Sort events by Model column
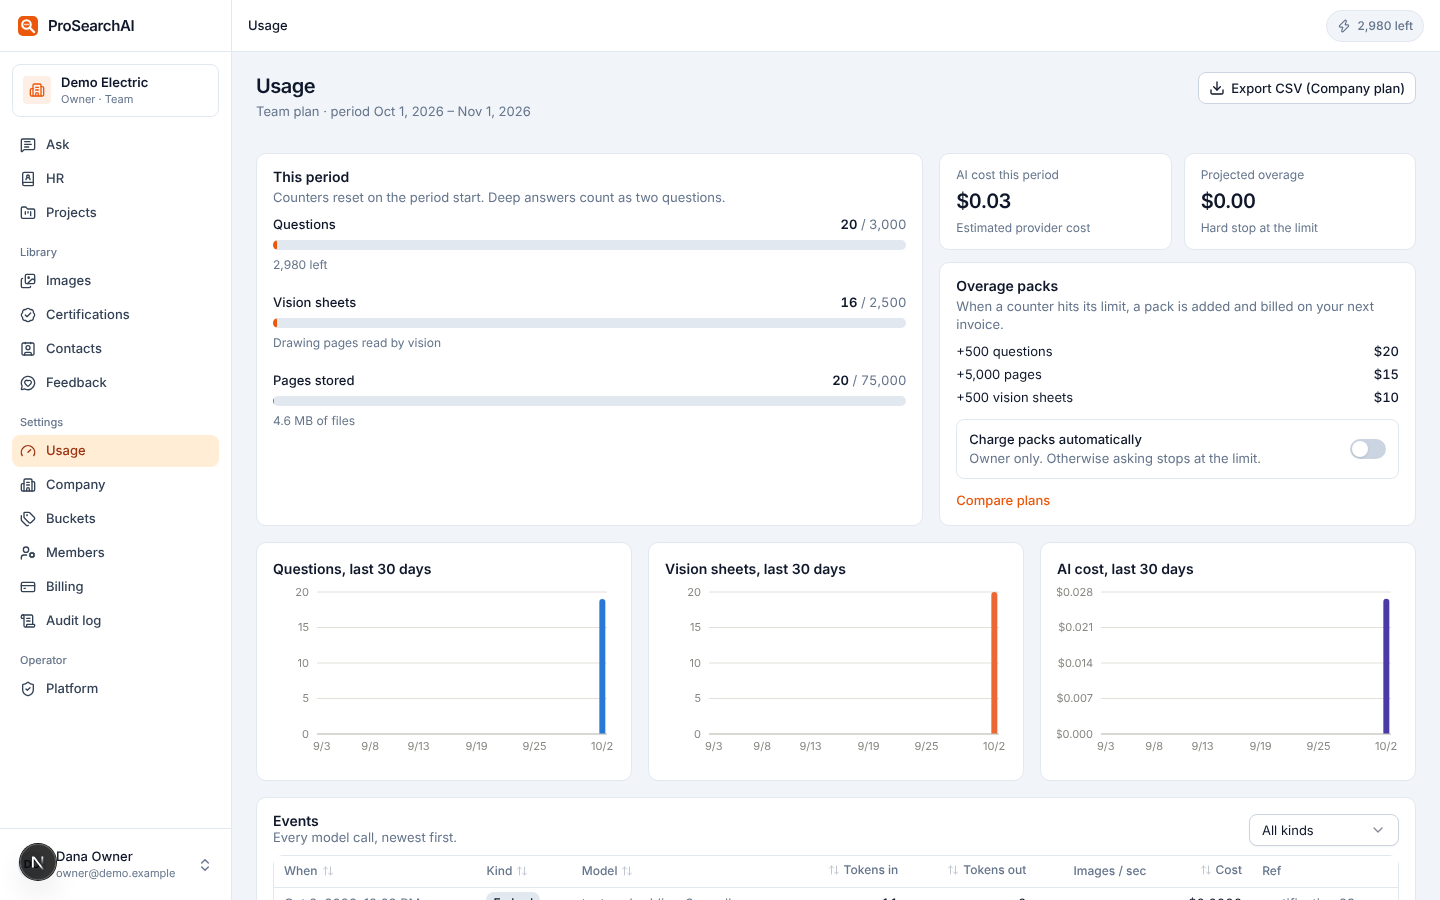Screen dimensions: 1440x900 (x=607, y=871)
